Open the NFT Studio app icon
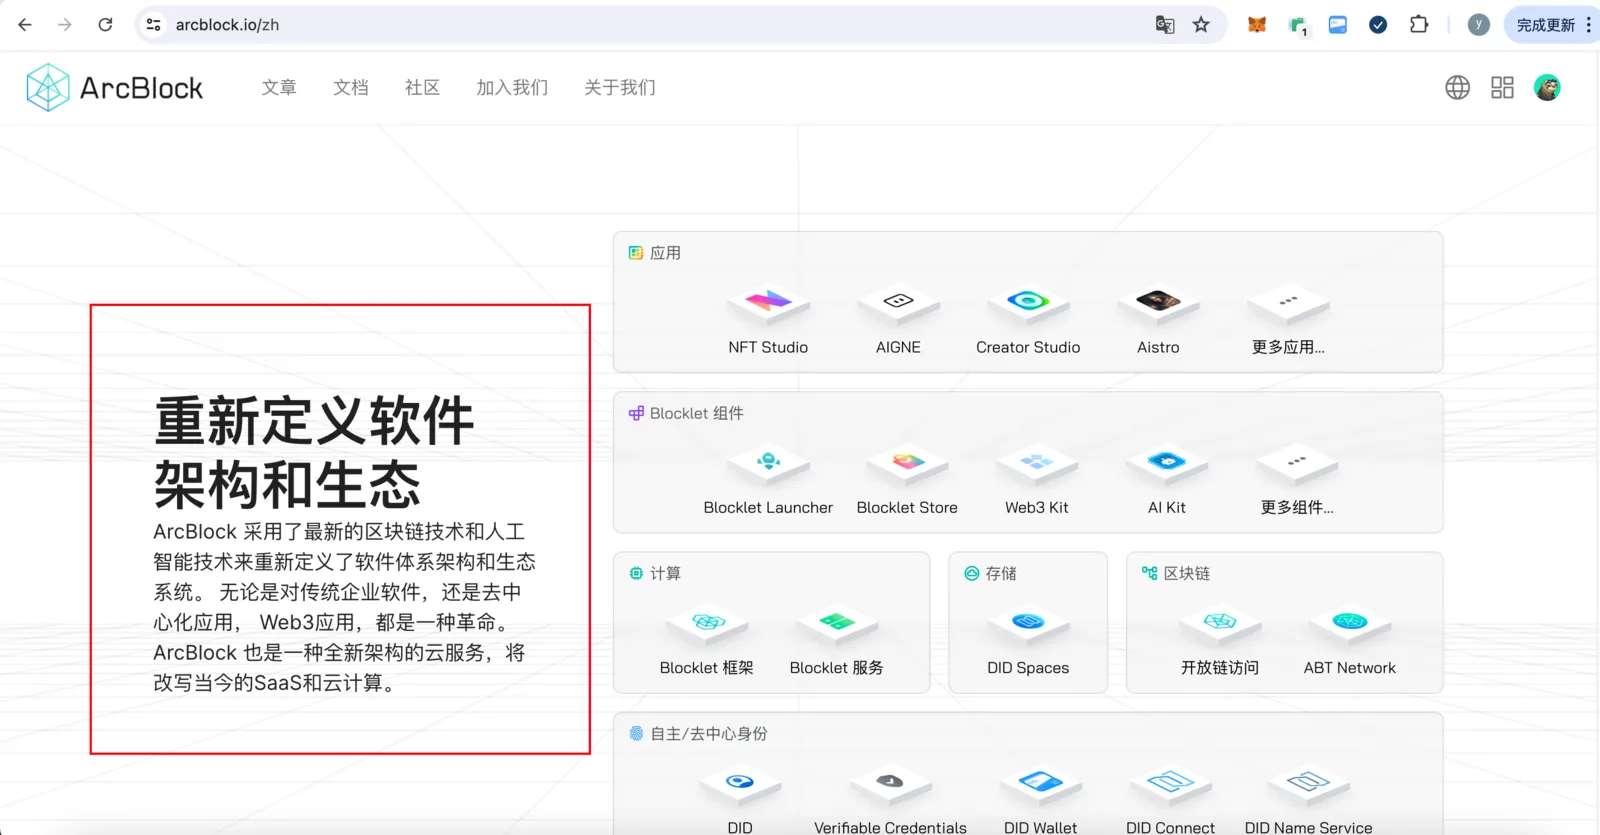The image size is (1600, 835). click(768, 302)
